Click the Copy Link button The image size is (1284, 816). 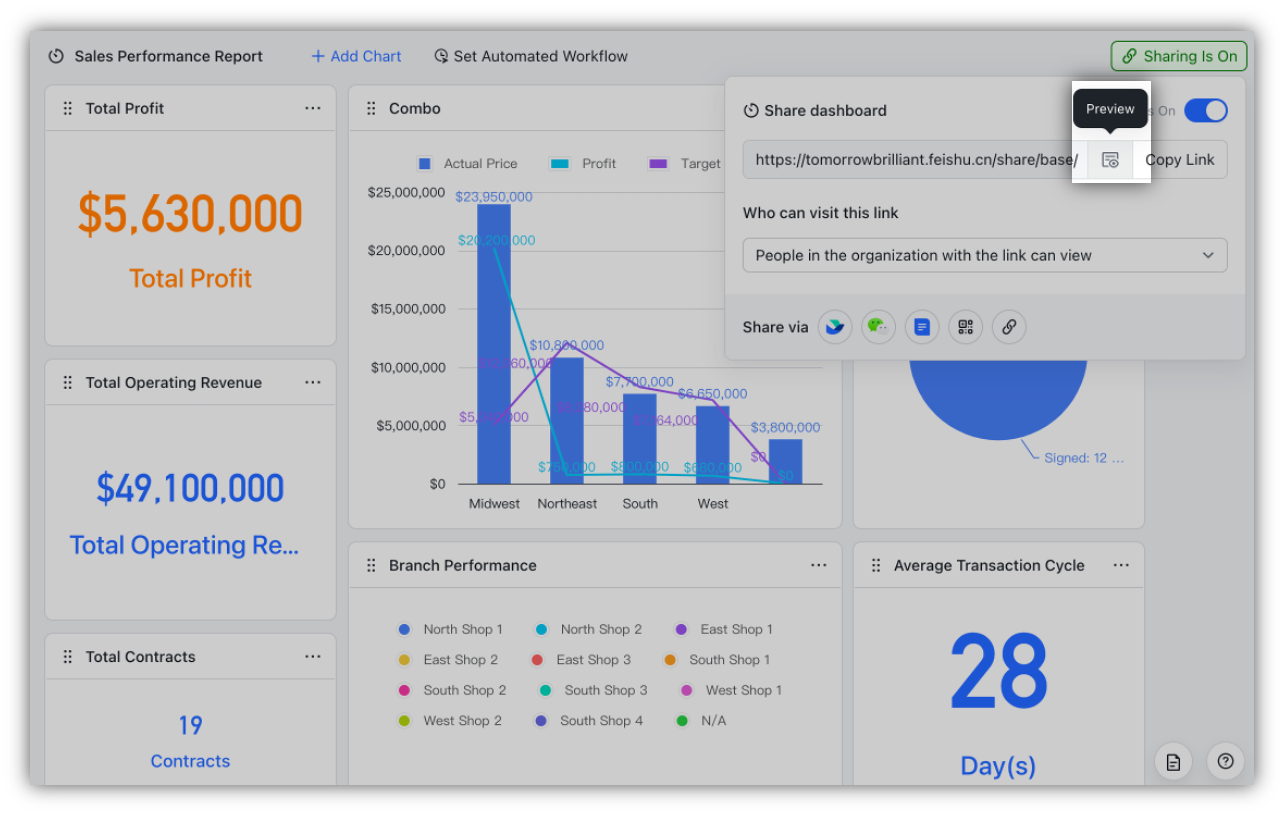point(1180,160)
